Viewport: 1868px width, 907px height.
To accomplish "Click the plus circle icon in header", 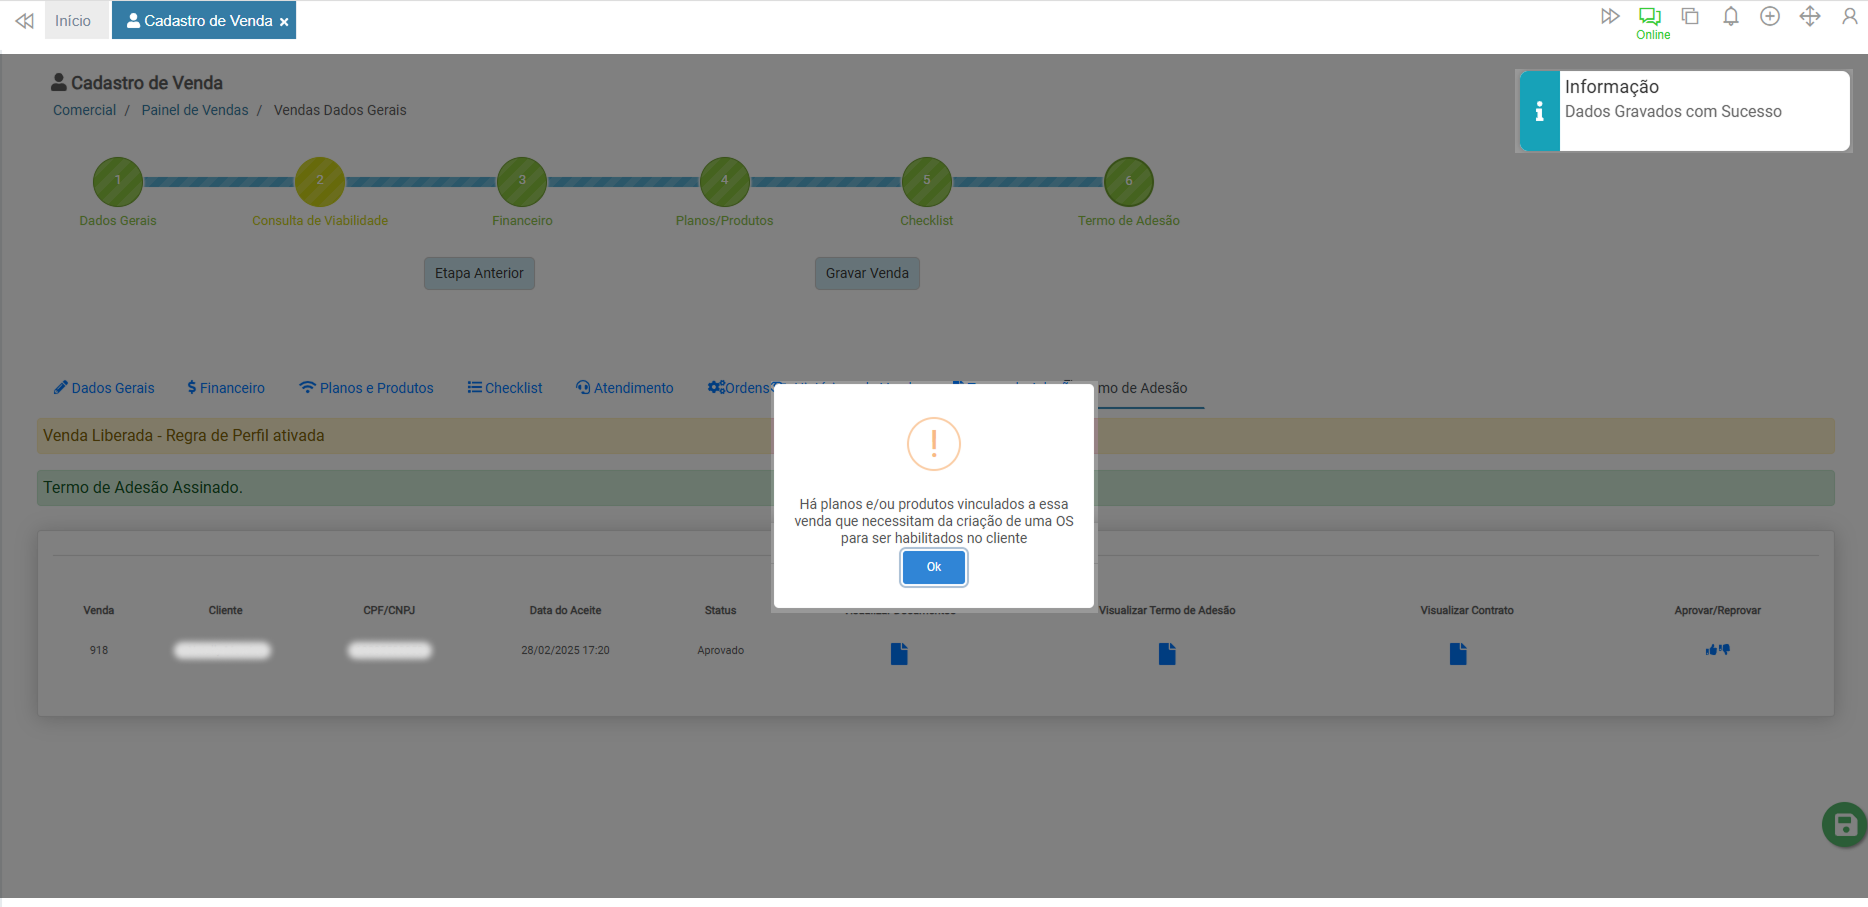I will [1769, 17].
